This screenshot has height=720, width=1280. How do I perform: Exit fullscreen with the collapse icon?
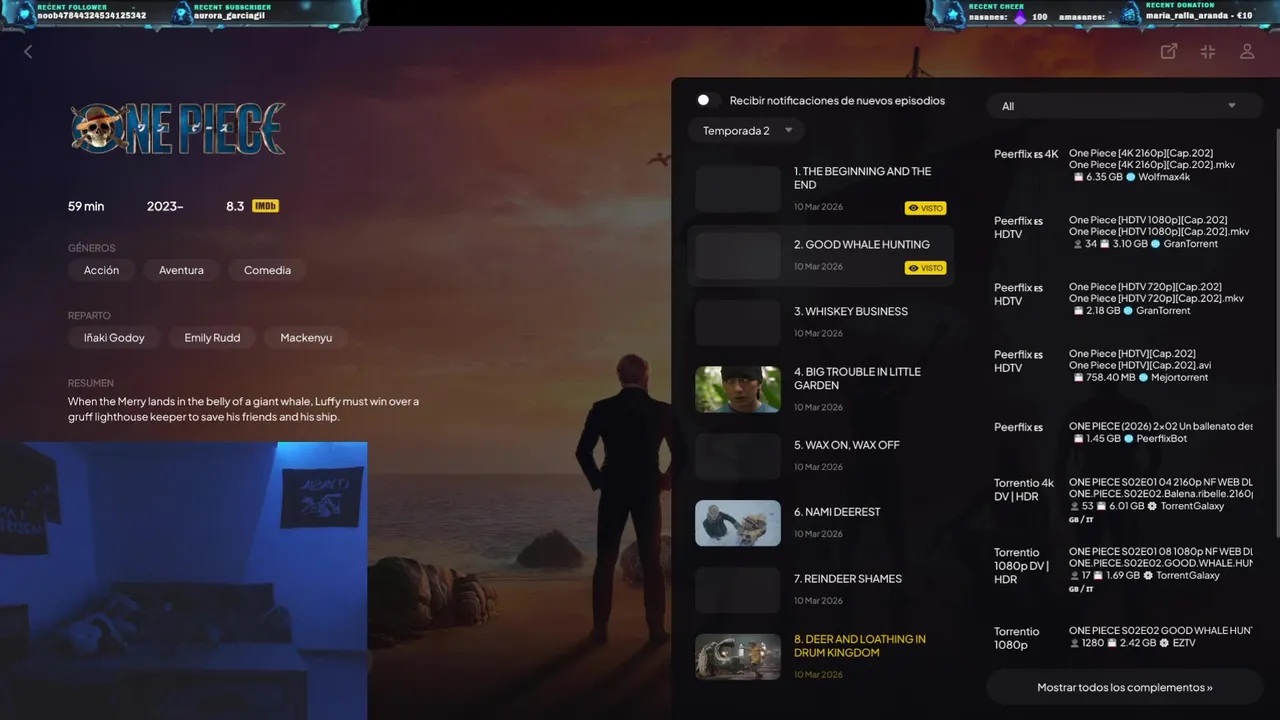[x=1208, y=51]
